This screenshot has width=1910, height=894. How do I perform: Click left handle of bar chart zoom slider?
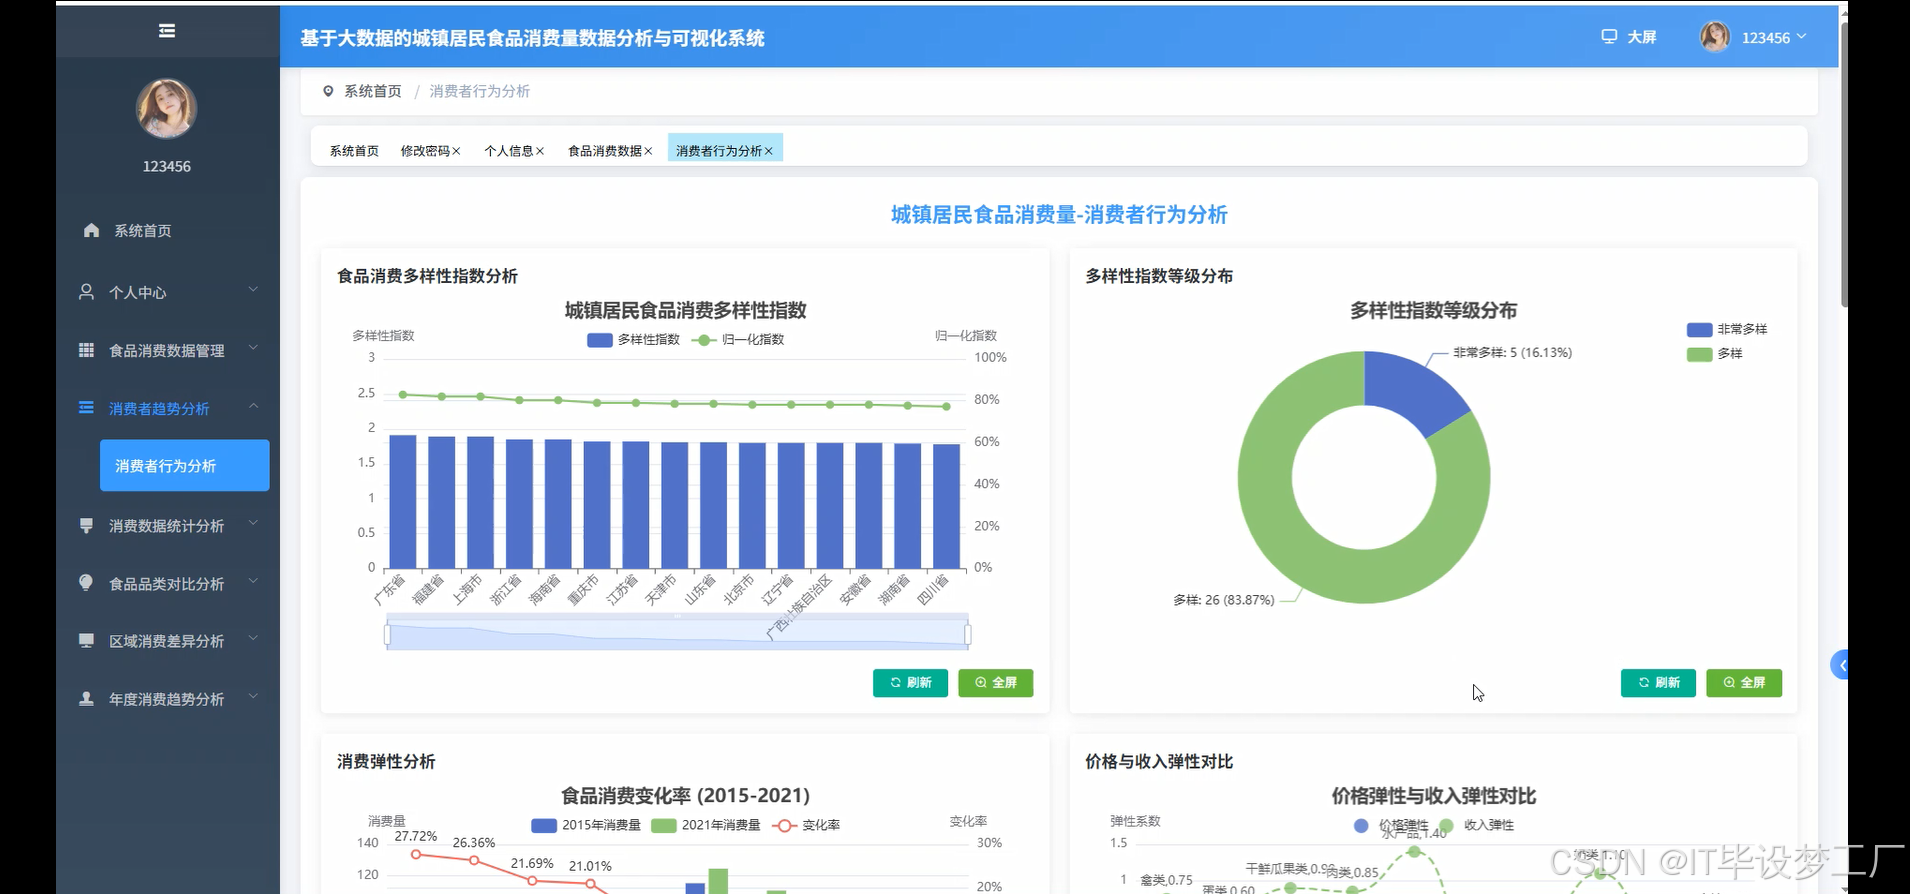click(387, 635)
